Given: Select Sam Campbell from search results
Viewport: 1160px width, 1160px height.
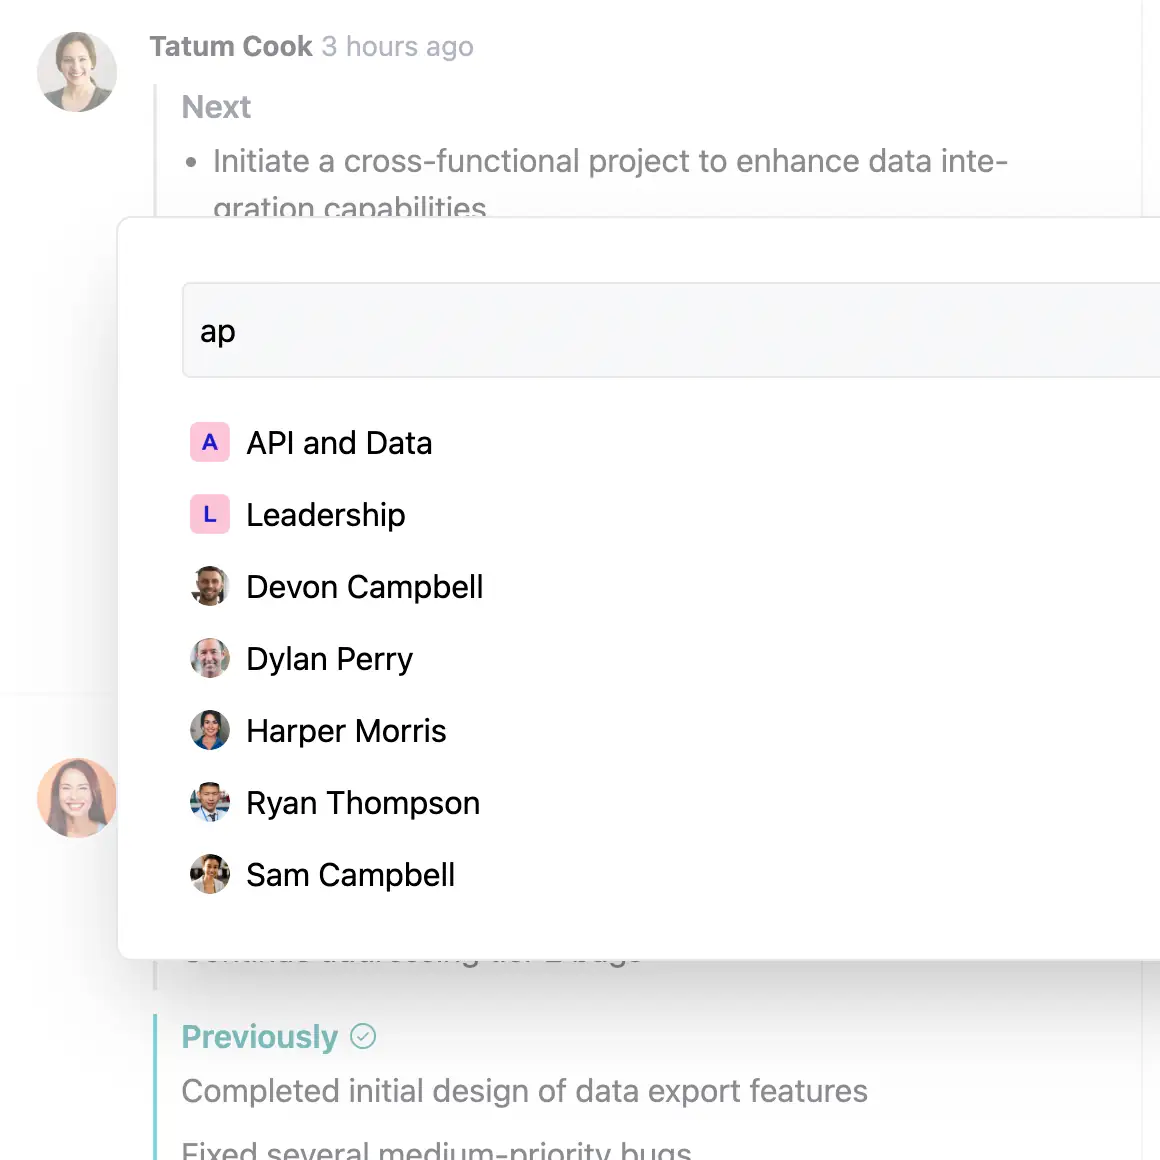Looking at the screenshot, I should pyautogui.click(x=350, y=875).
